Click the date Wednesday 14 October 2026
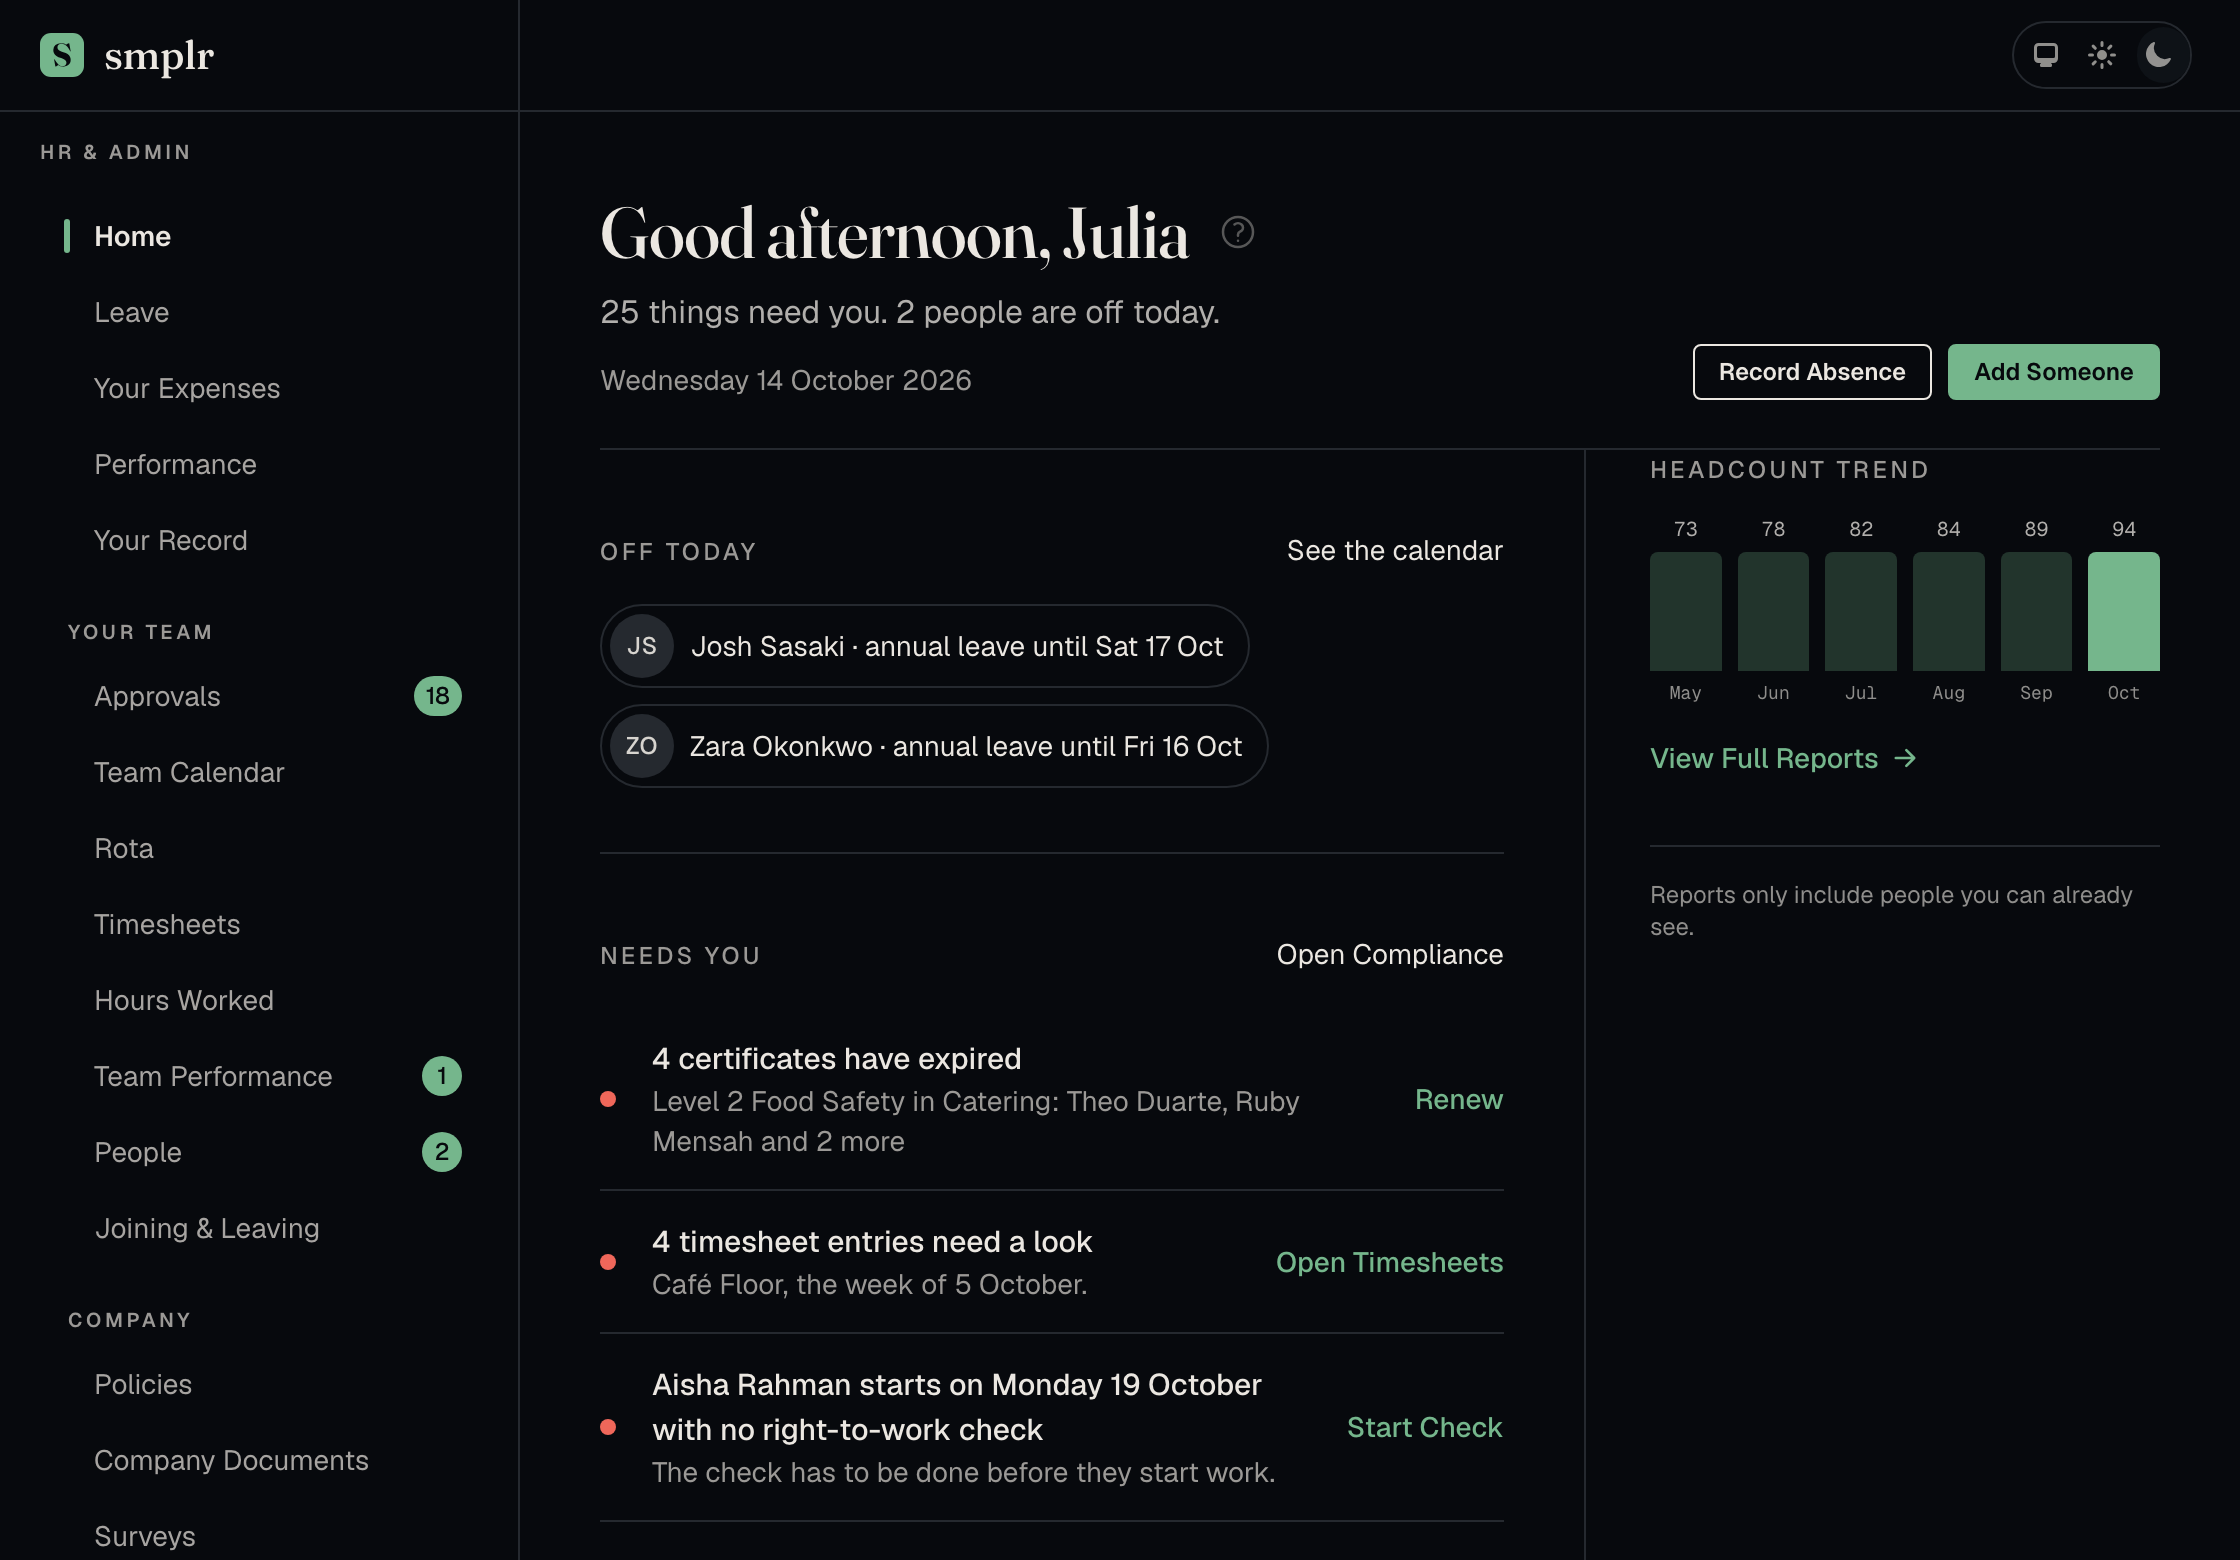The height and width of the screenshot is (1560, 2240). [786, 381]
